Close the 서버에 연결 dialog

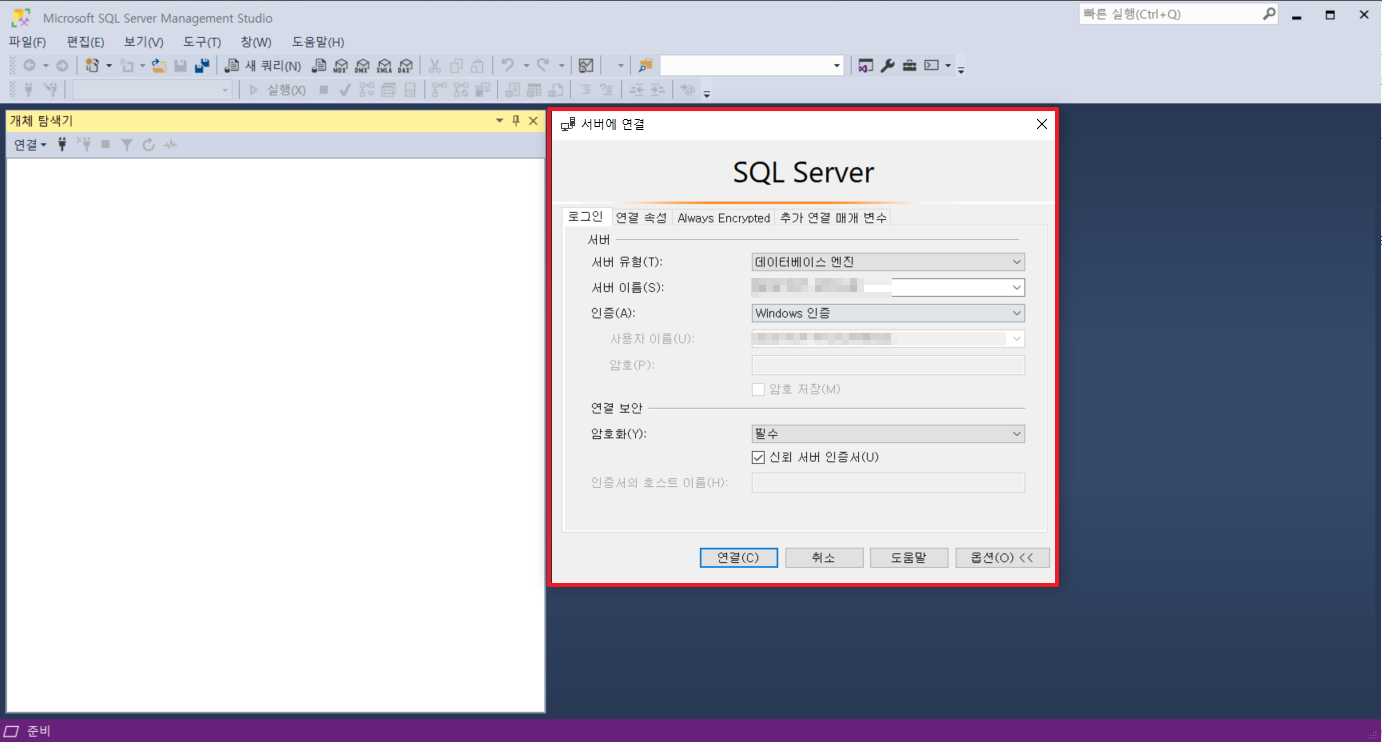(1041, 124)
